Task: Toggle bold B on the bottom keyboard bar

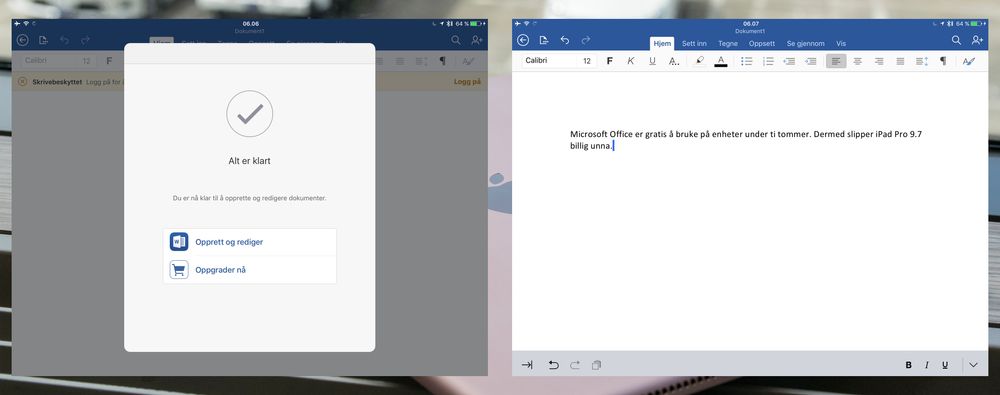Action: click(908, 365)
